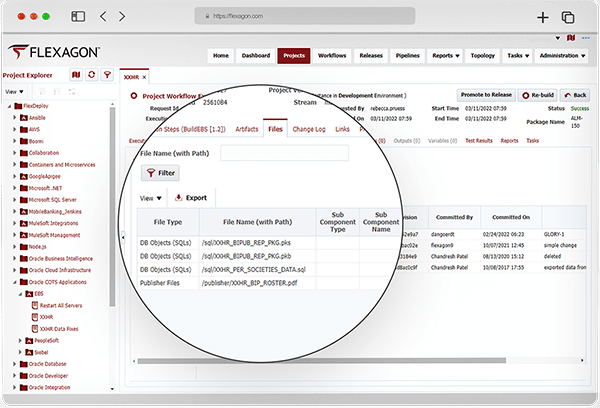
Task: Open Restart All Servers project
Action: click(x=60, y=305)
